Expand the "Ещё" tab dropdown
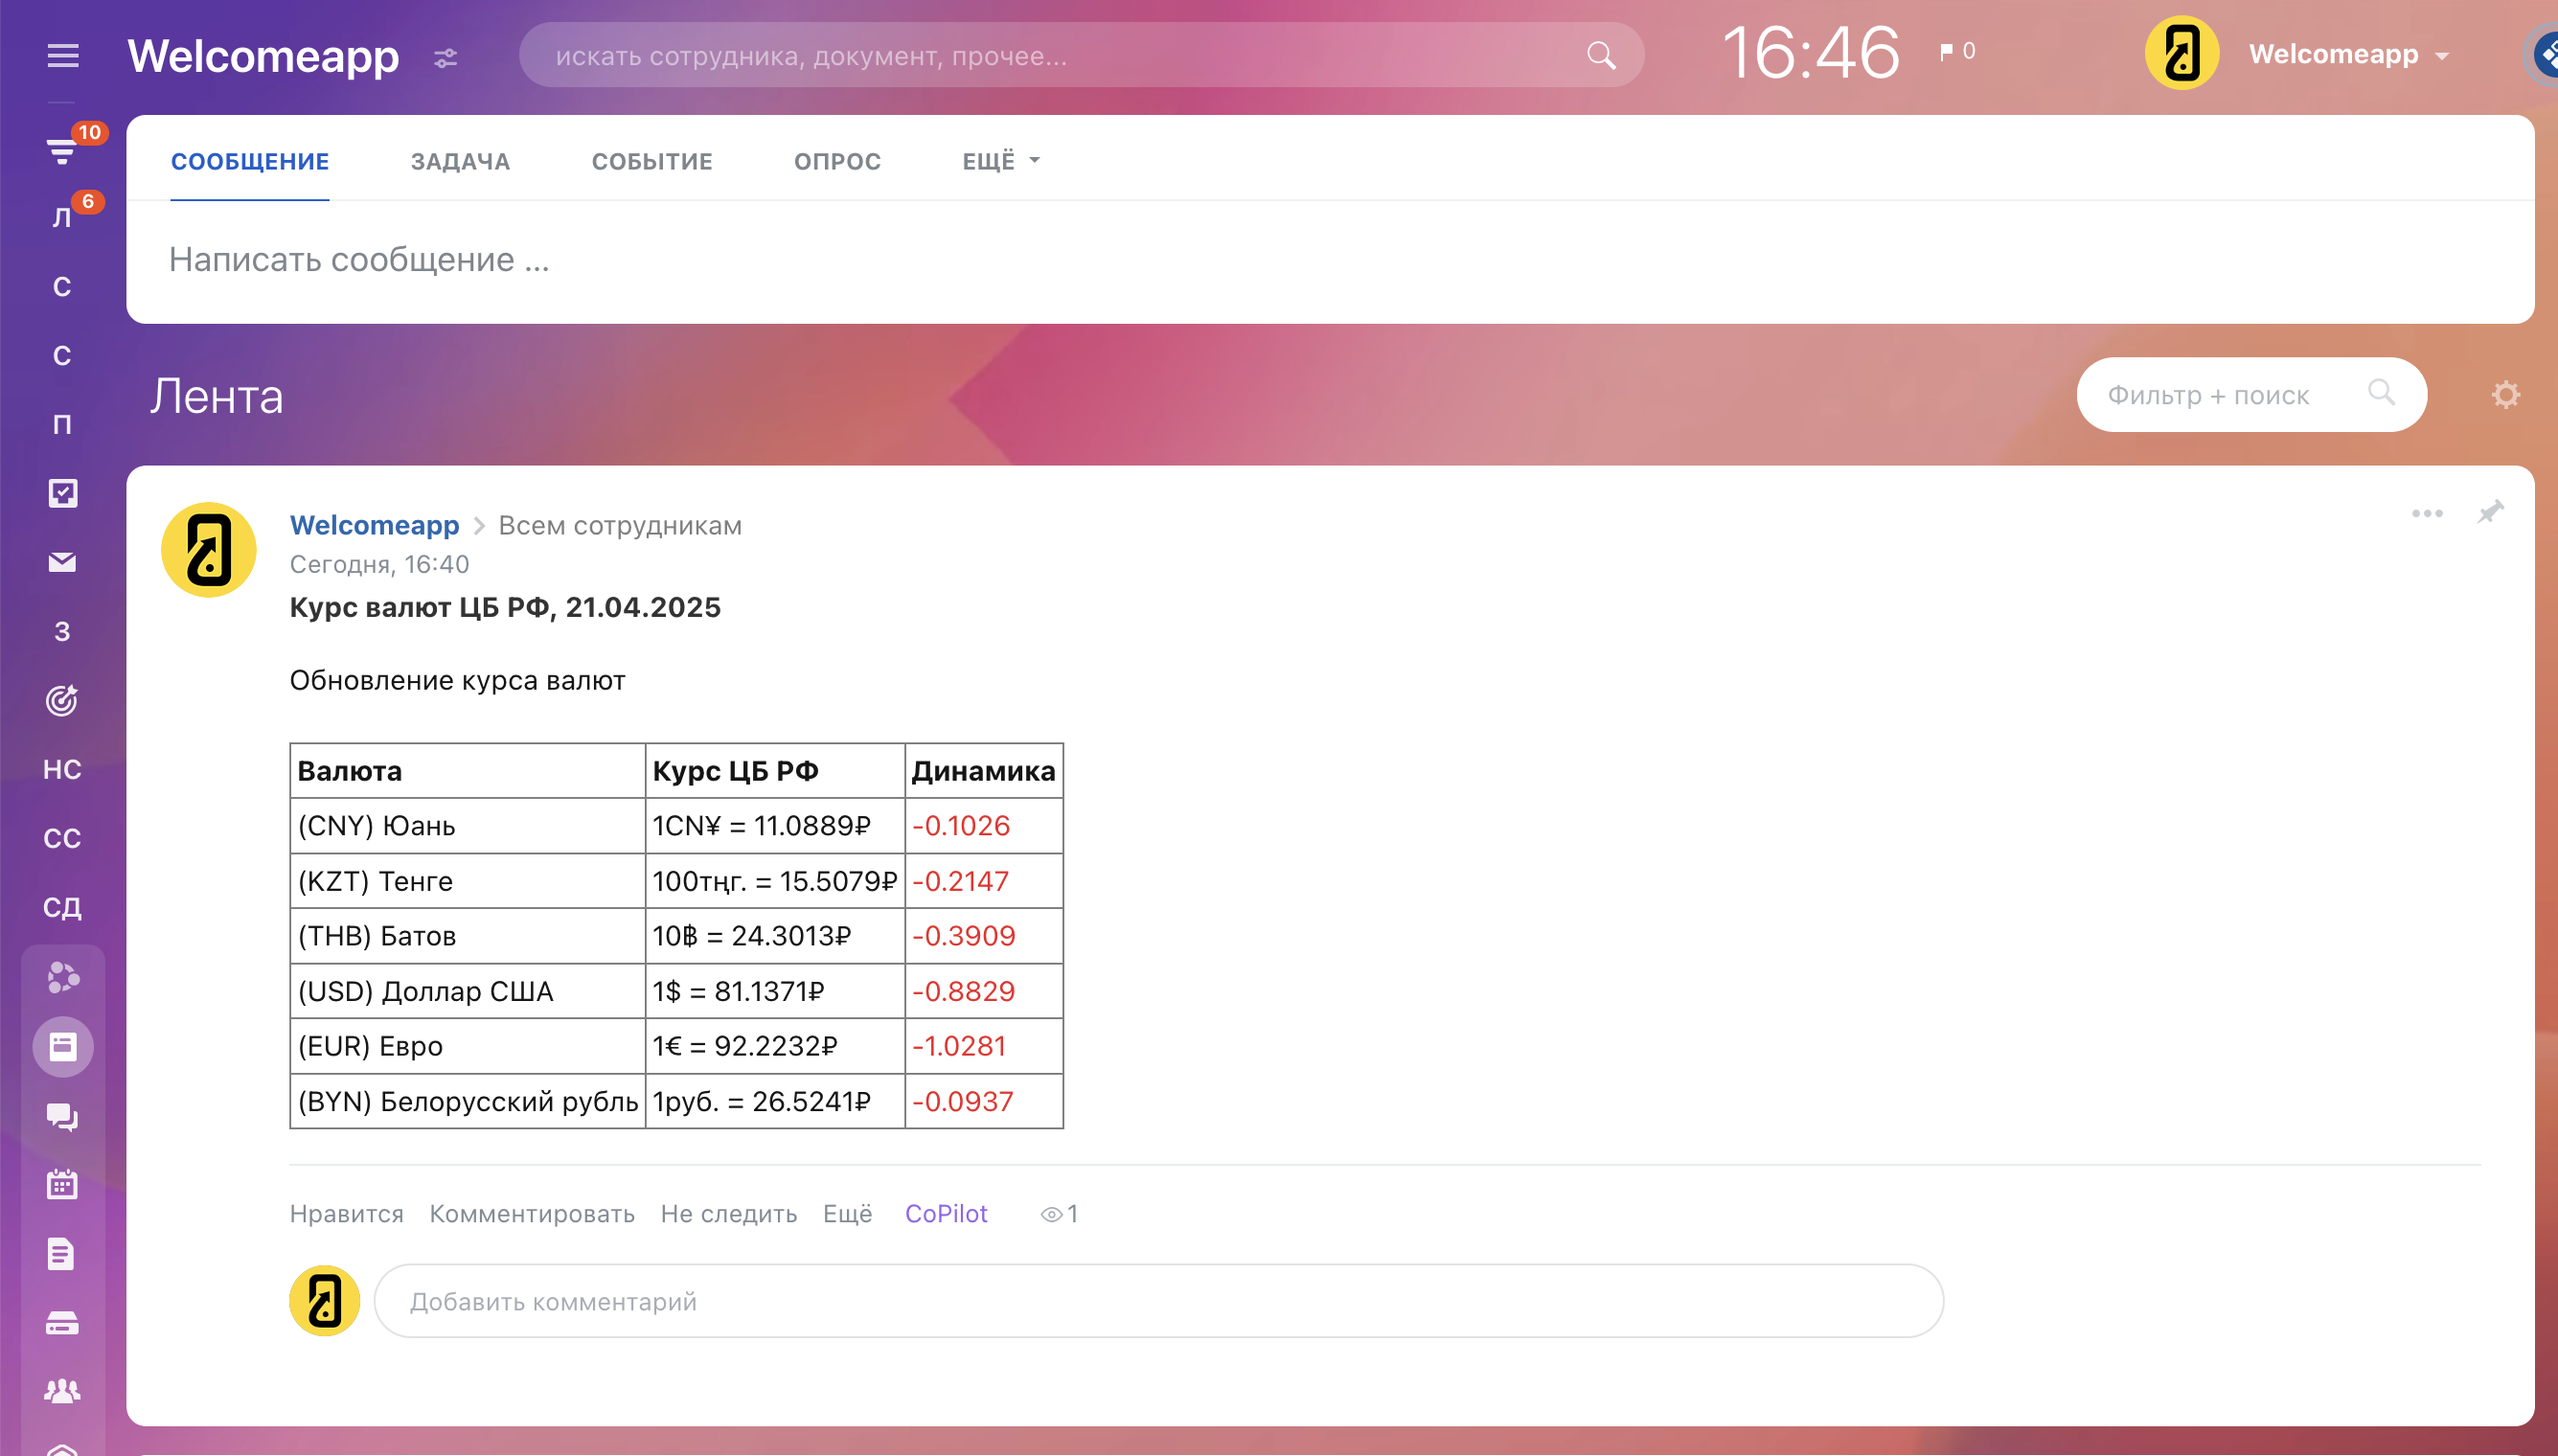 click(1000, 161)
